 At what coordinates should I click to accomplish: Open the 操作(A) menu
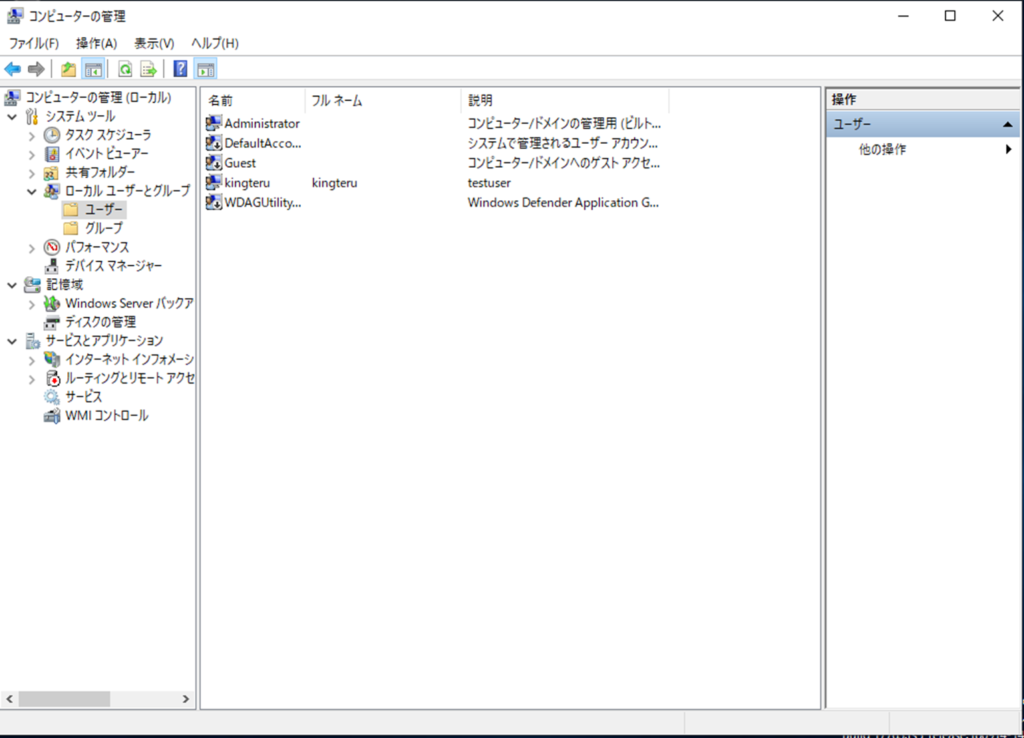click(x=96, y=43)
